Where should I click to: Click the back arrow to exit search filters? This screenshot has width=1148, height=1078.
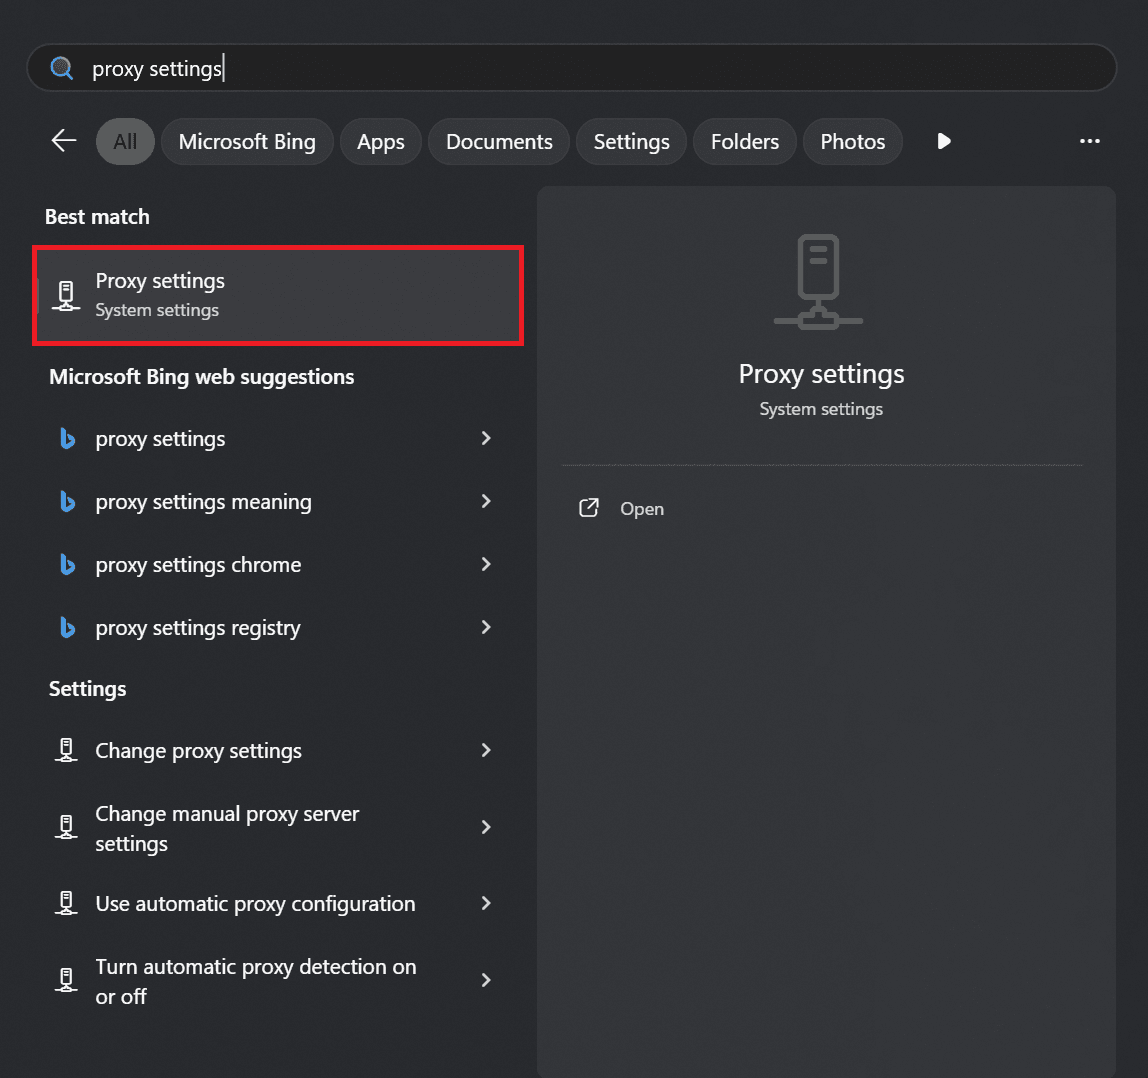63,141
